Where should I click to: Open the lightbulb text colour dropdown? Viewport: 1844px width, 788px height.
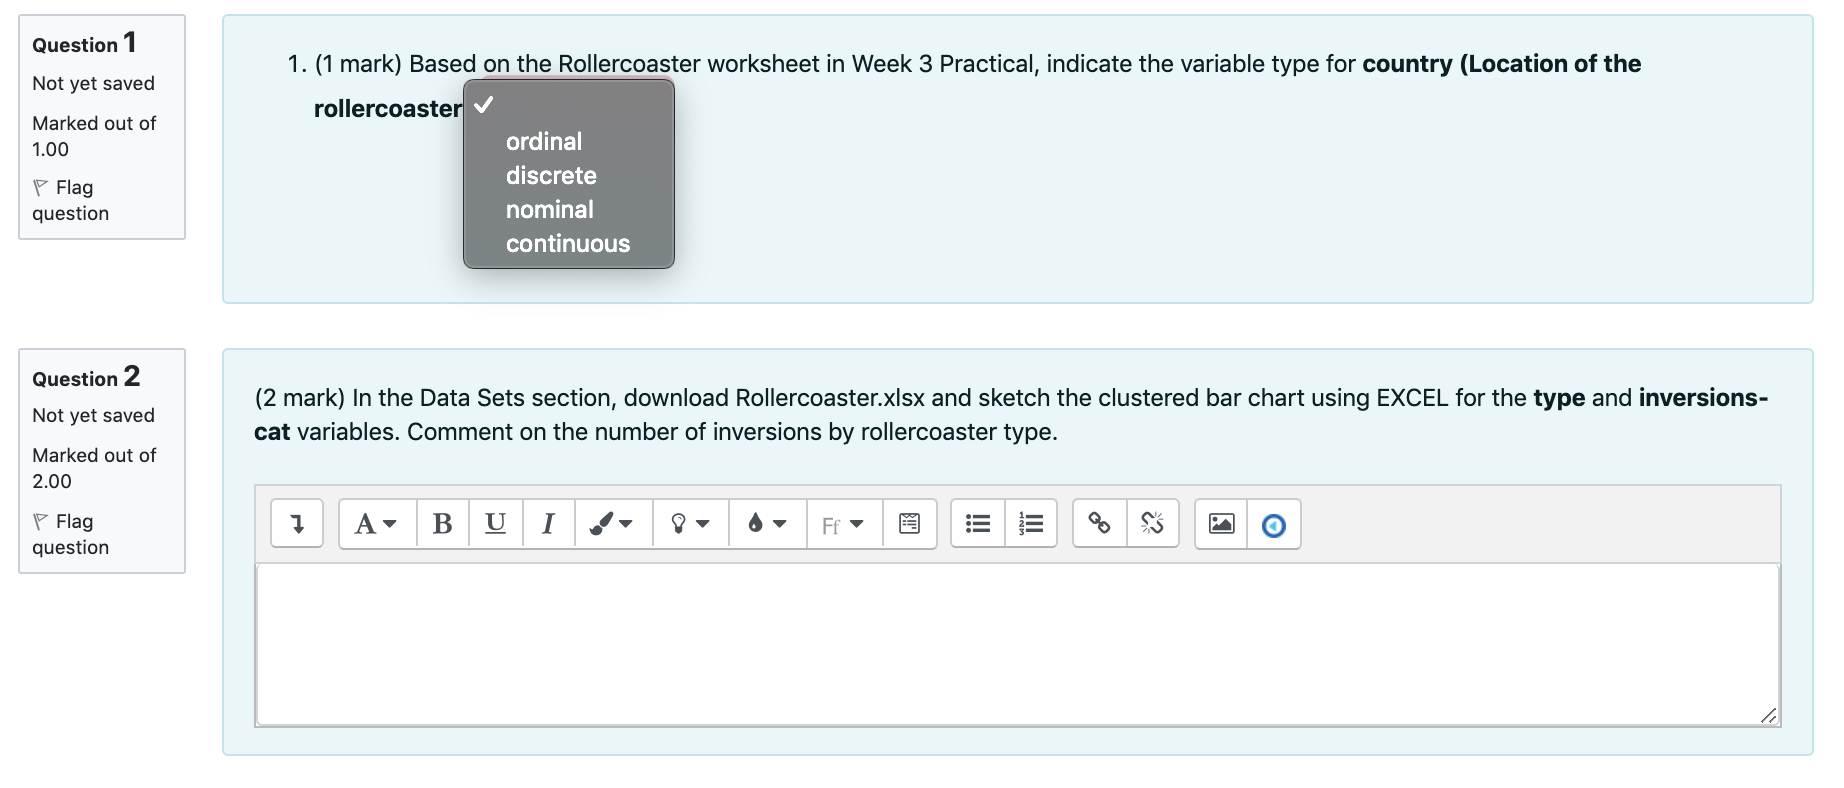[691, 524]
